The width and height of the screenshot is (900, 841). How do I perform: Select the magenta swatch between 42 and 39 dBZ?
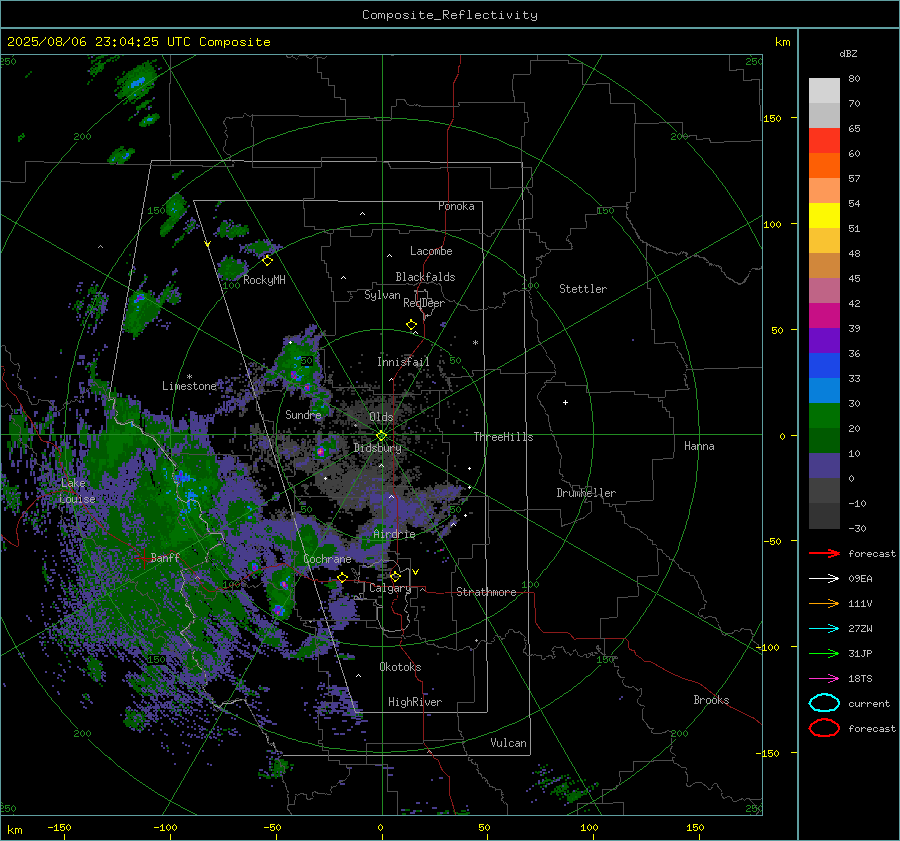824,316
